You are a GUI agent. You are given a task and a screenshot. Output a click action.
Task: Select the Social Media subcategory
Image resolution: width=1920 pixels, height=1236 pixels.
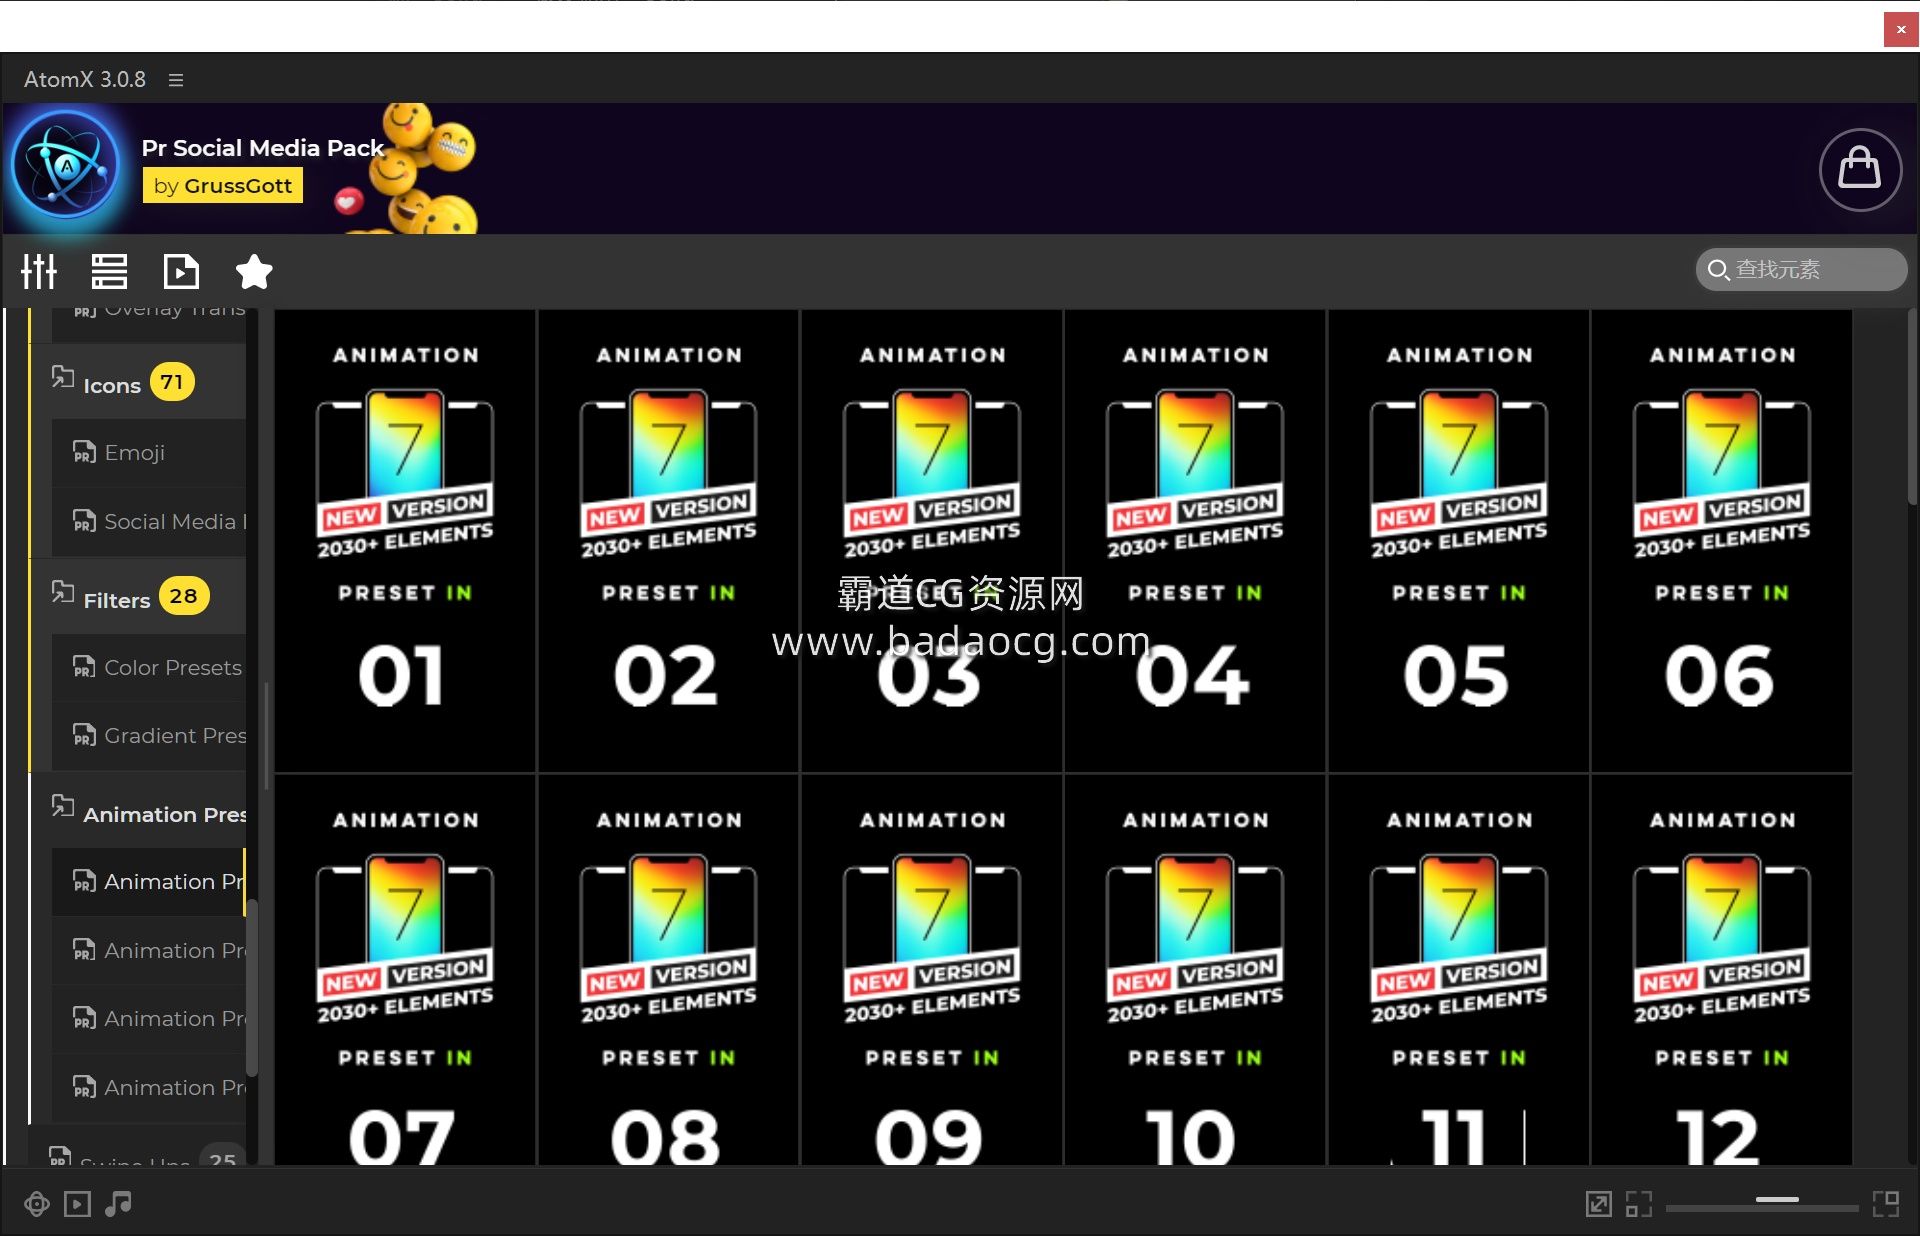pyautogui.click(x=149, y=521)
